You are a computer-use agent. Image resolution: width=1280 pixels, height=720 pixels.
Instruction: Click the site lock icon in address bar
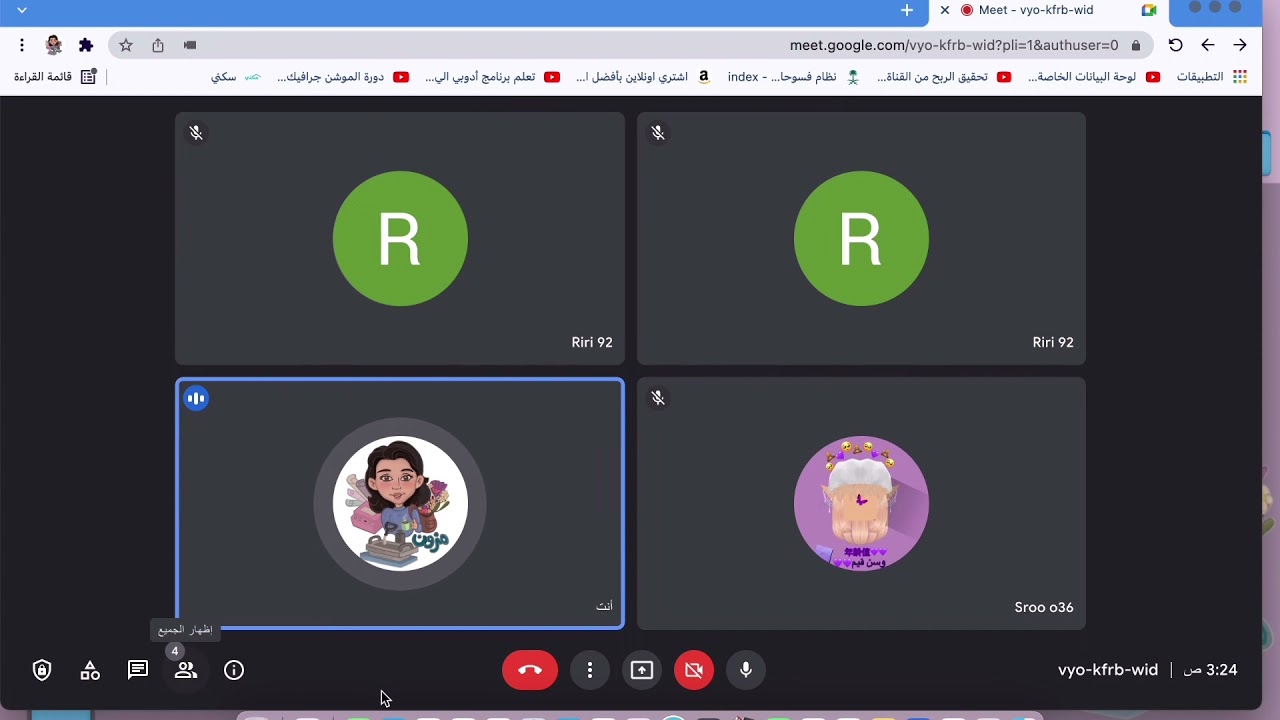coord(1136,45)
